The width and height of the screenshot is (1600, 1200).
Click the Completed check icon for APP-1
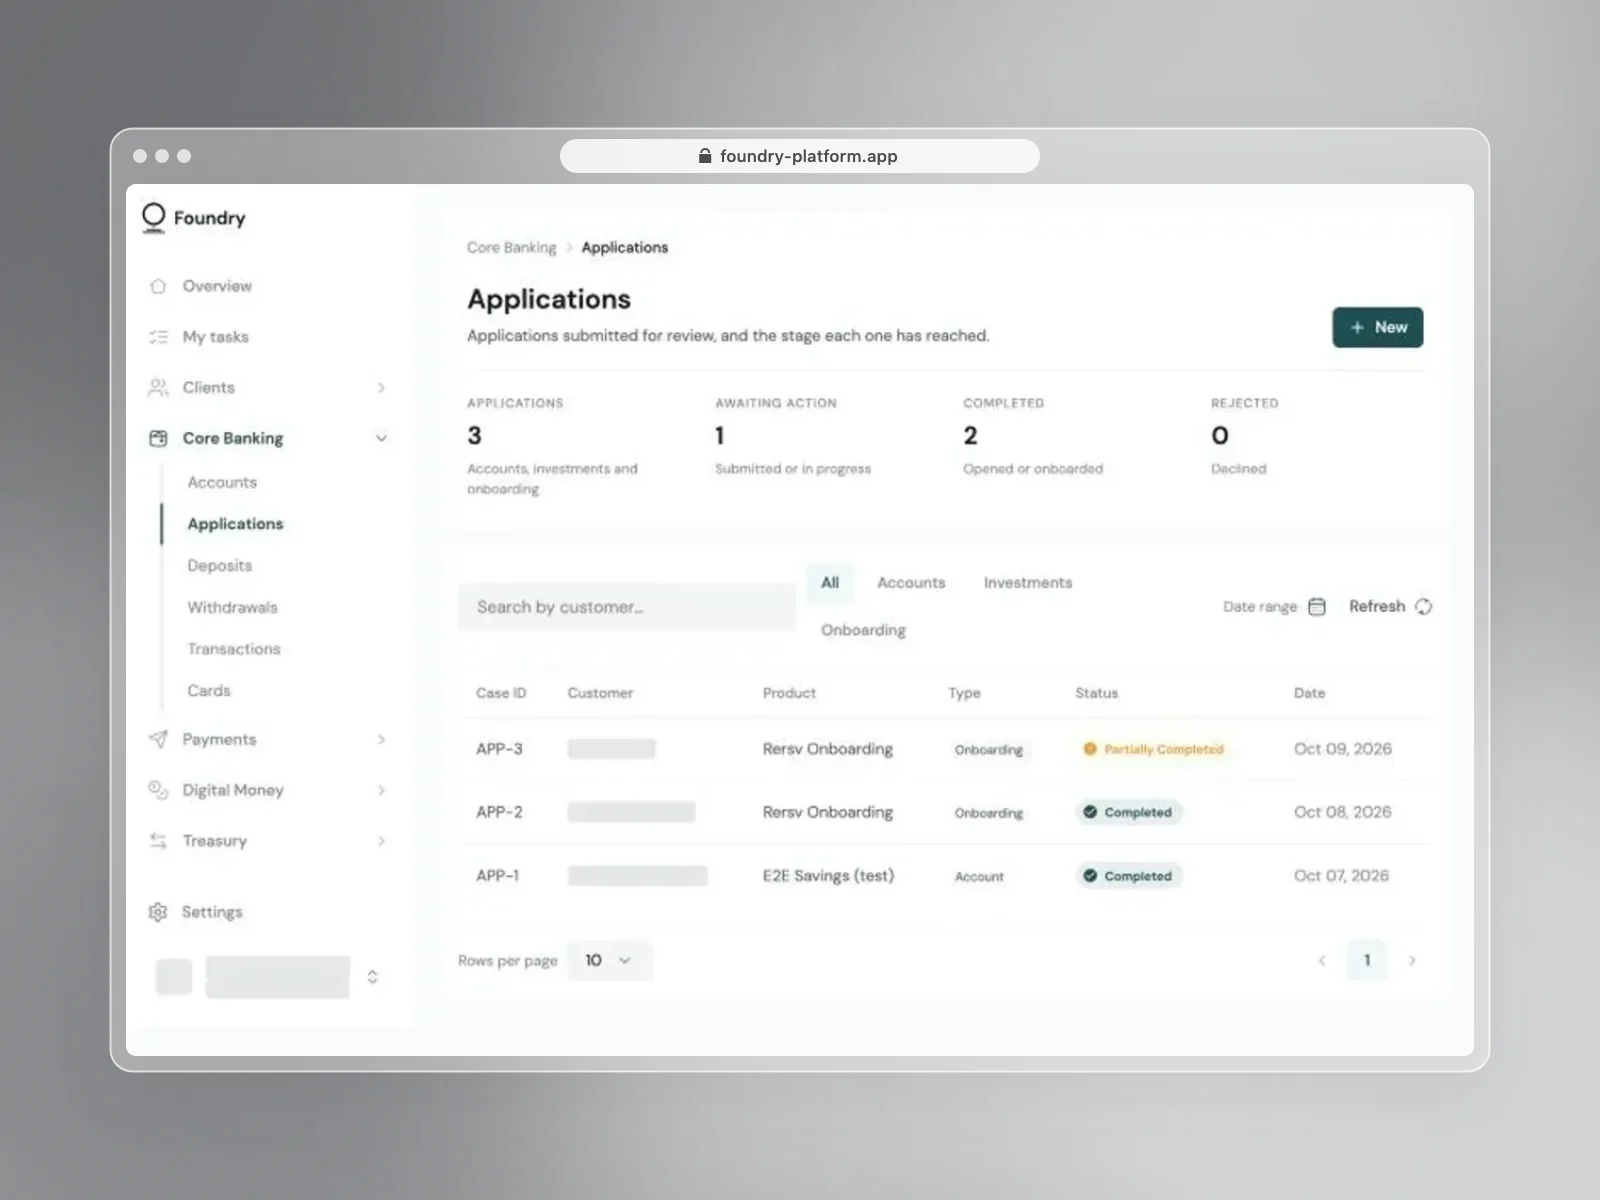coord(1090,876)
